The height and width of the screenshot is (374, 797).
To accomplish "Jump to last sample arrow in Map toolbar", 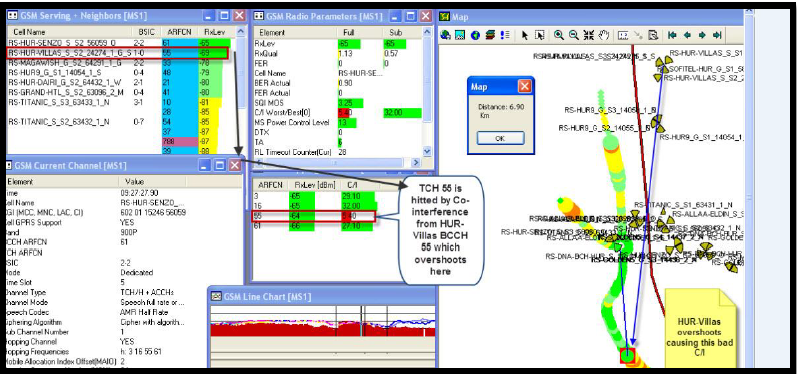I will point(717,36).
